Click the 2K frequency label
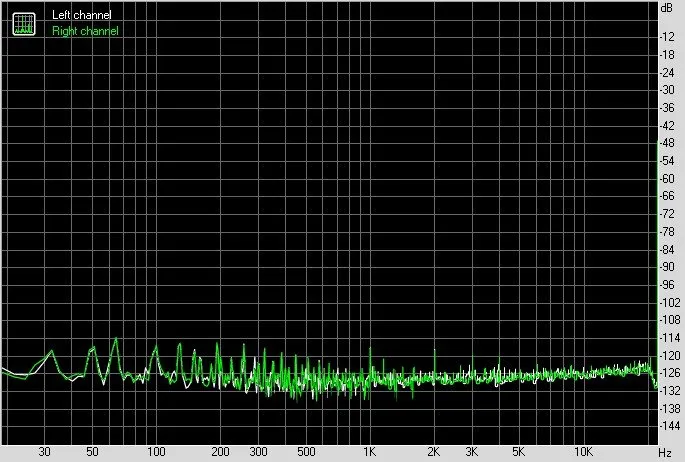Viewport: 685px width, 462px height. [x=433, y=452]
